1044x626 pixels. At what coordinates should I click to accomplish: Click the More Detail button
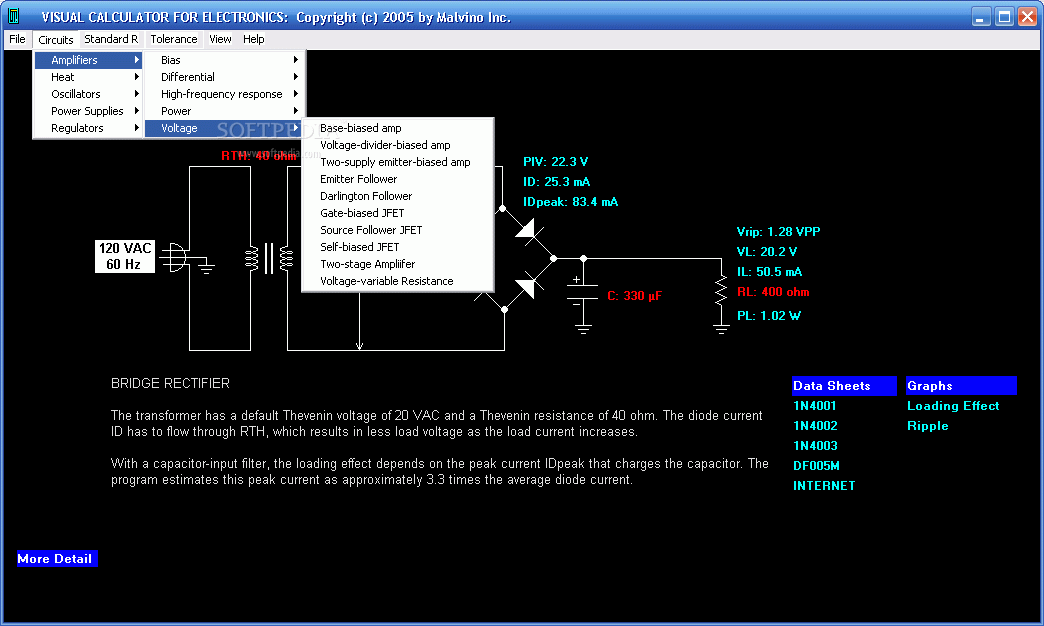tap(57, 559)
